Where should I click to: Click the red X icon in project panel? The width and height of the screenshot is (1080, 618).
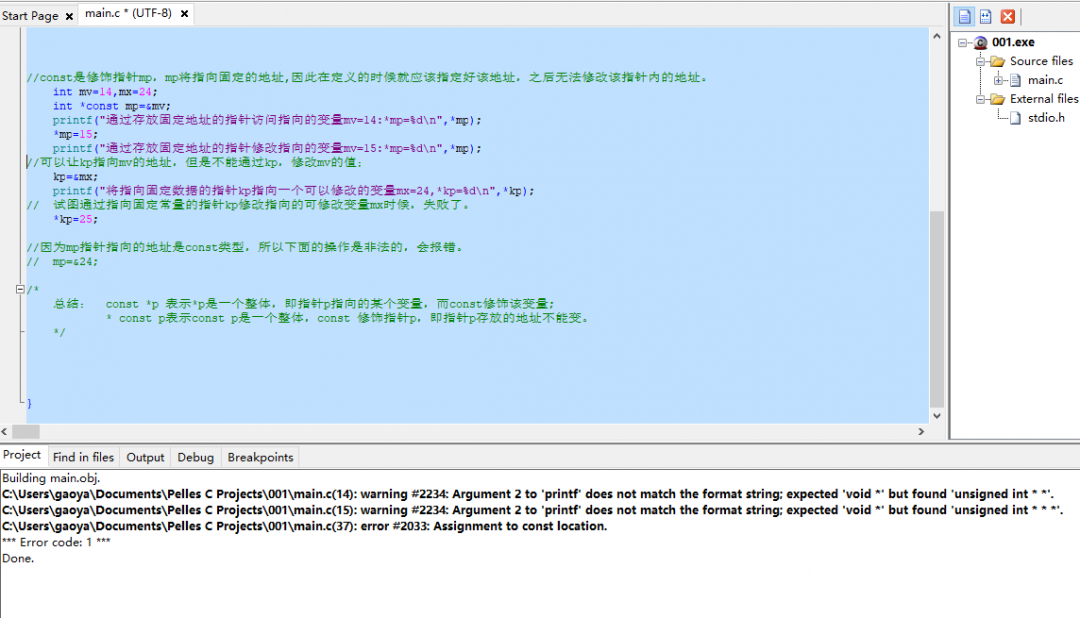(x=1008, y=17)
